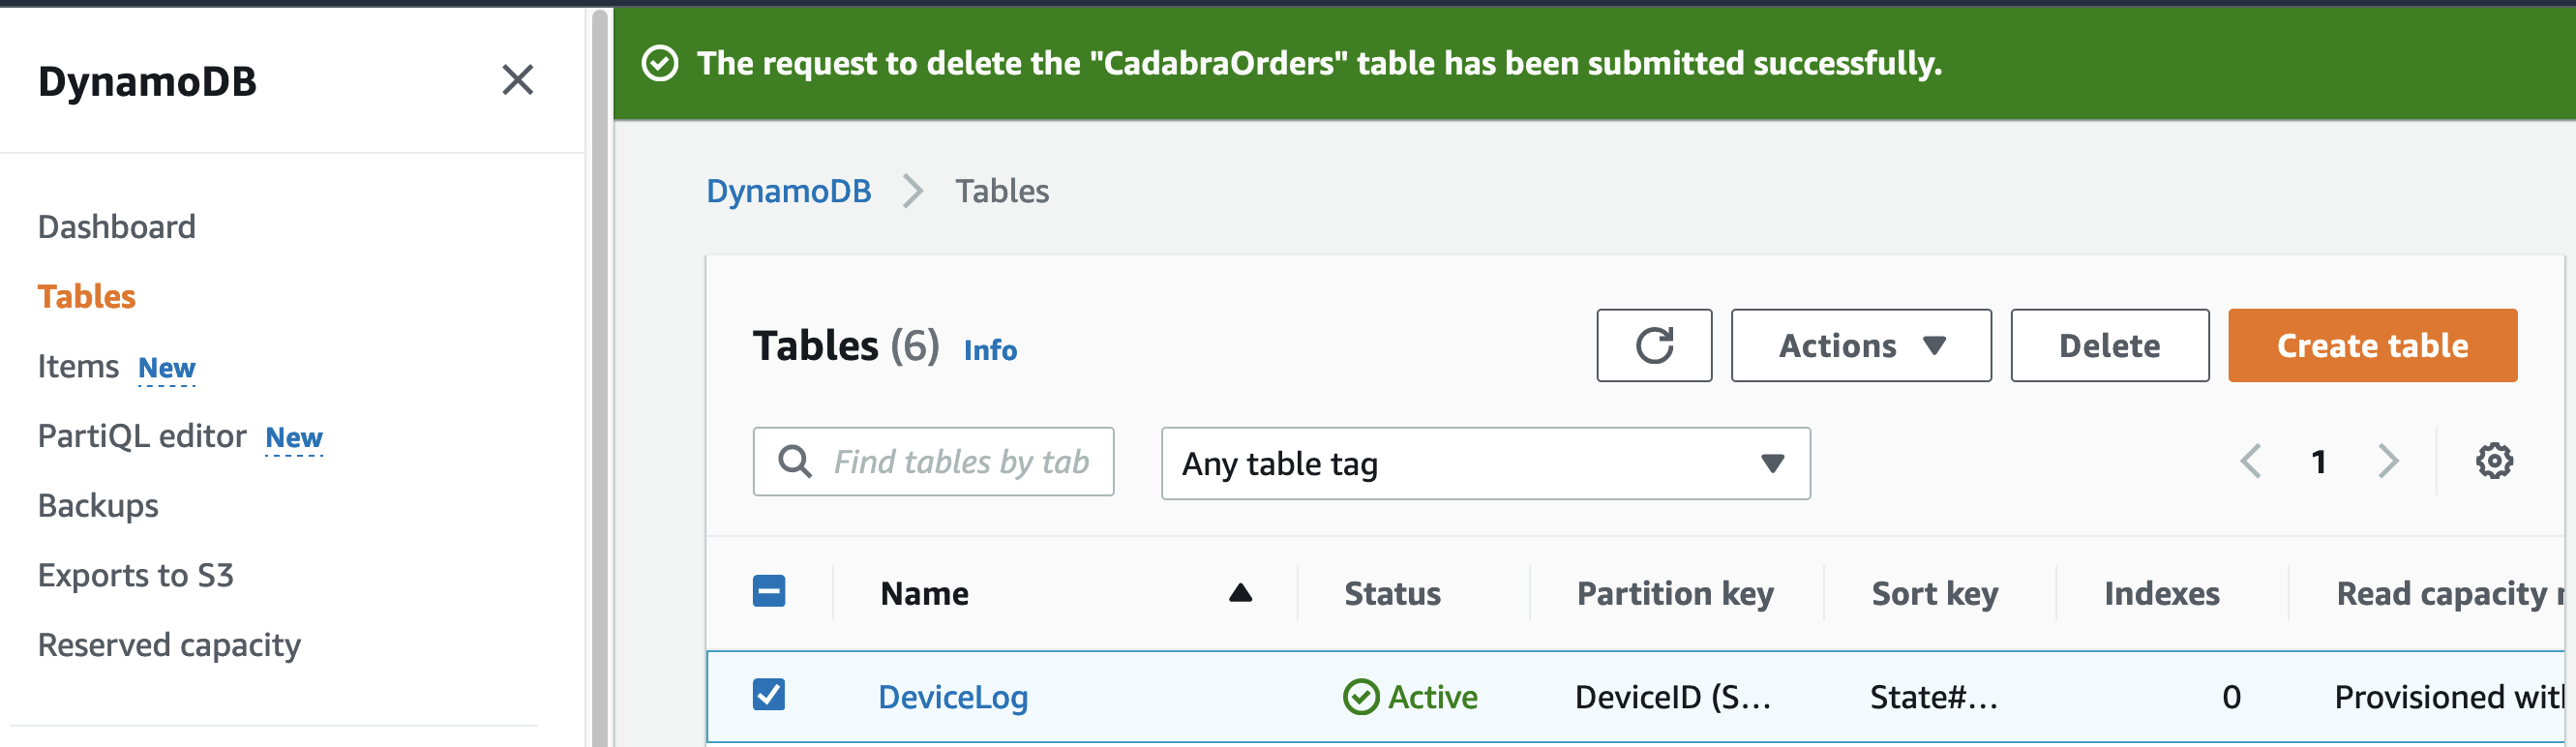The image size is (2576, 747).
Task: Open PartiQL editor from the sidebar
Action: pos(142,436)
